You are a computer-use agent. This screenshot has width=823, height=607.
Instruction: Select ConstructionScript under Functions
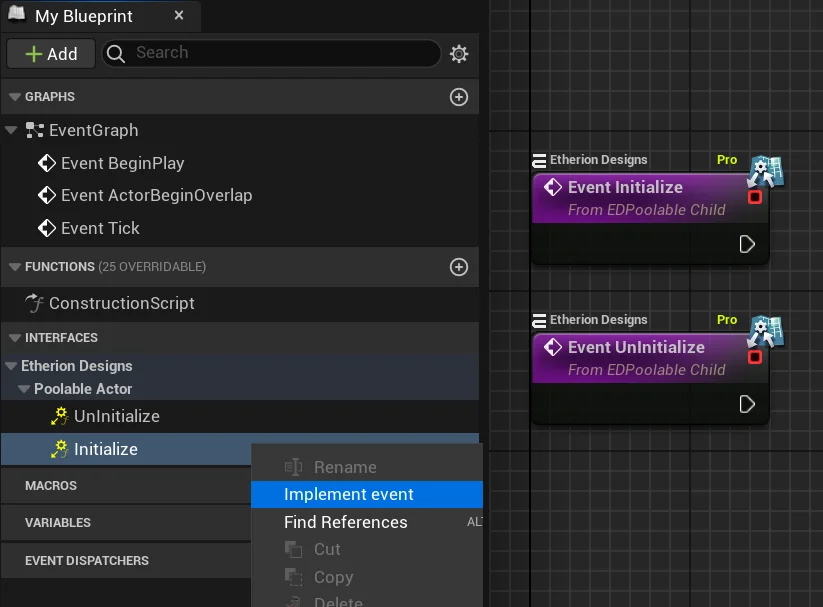tap(121, 303)
